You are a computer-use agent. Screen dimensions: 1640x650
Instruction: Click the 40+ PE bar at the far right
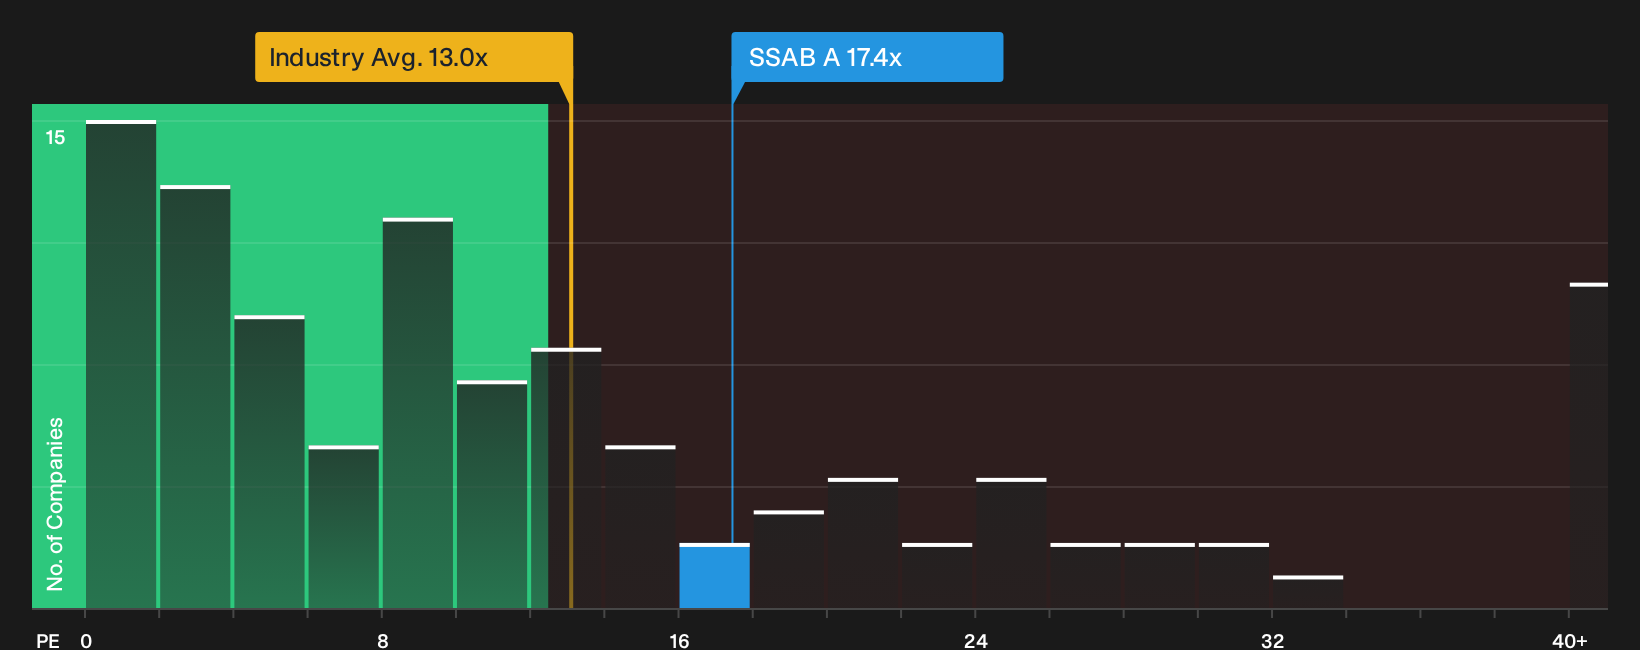pos(1588,446)
